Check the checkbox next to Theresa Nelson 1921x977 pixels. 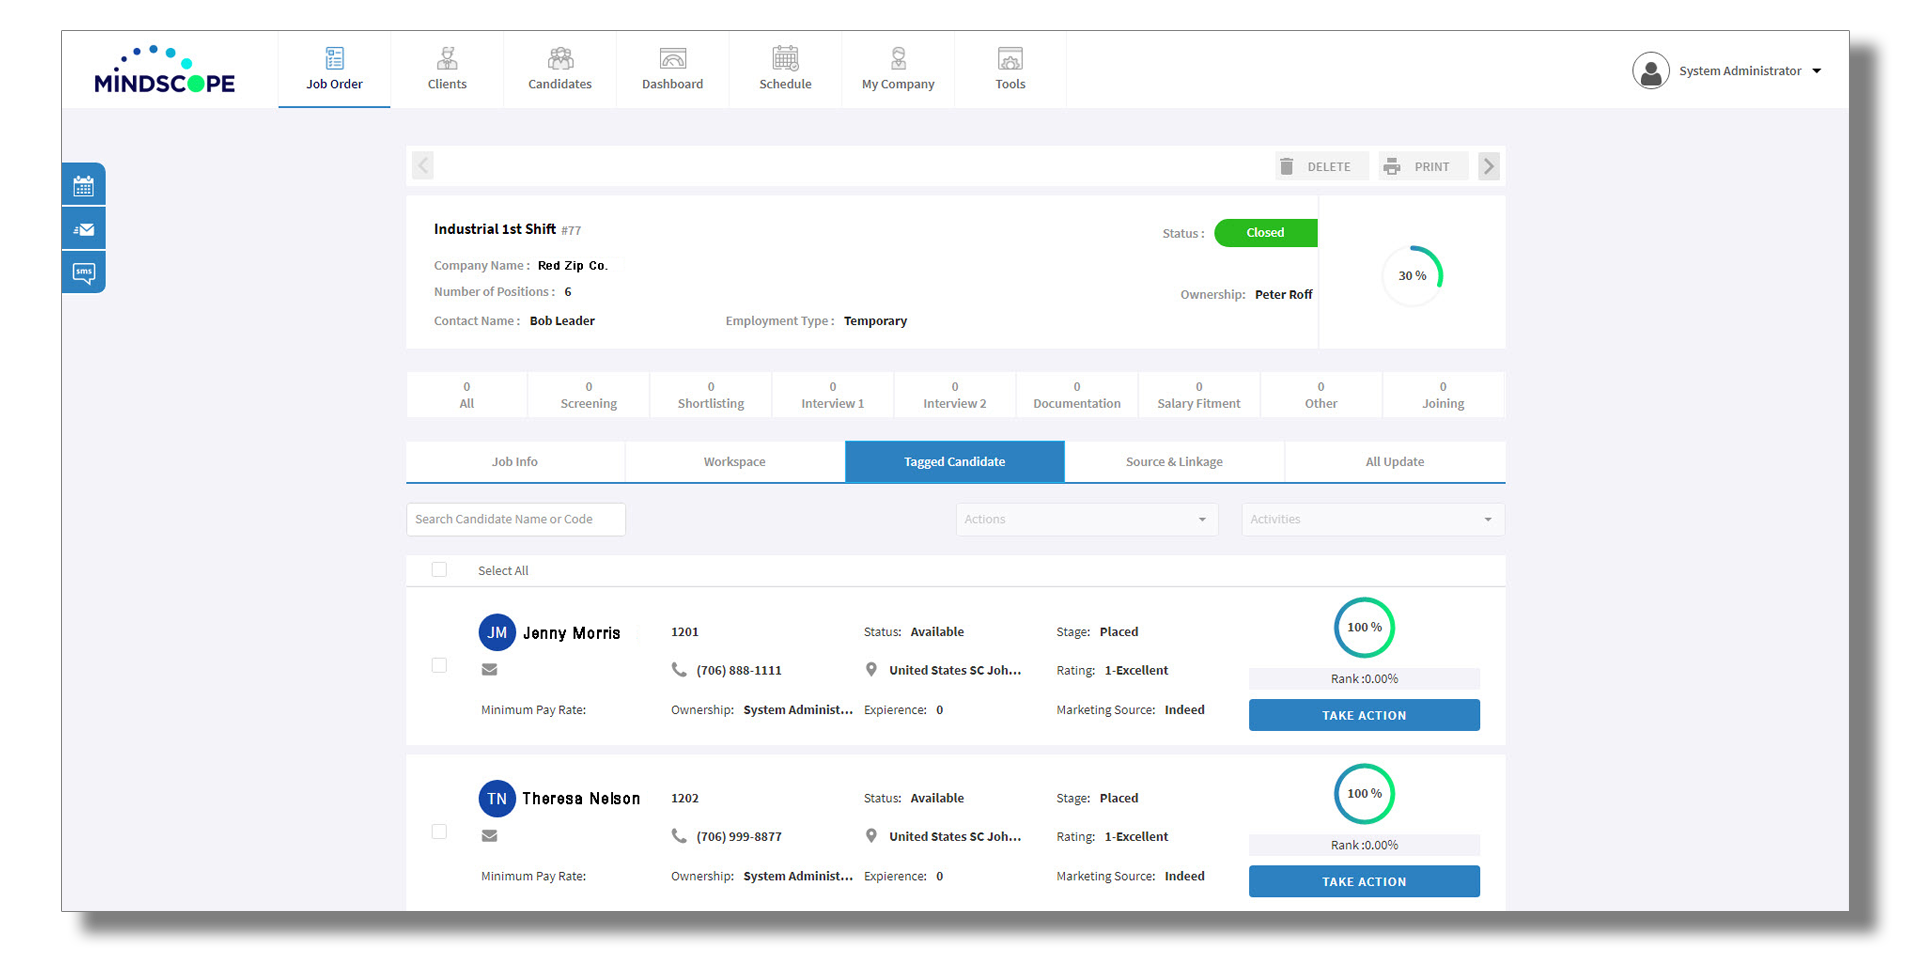[x=439, y=831]
